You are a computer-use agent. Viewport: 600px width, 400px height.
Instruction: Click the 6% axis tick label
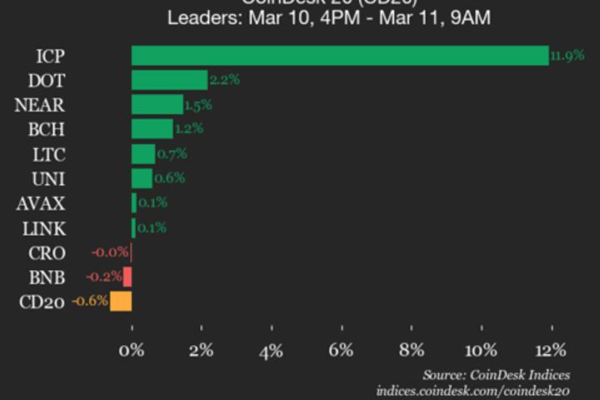342,350
